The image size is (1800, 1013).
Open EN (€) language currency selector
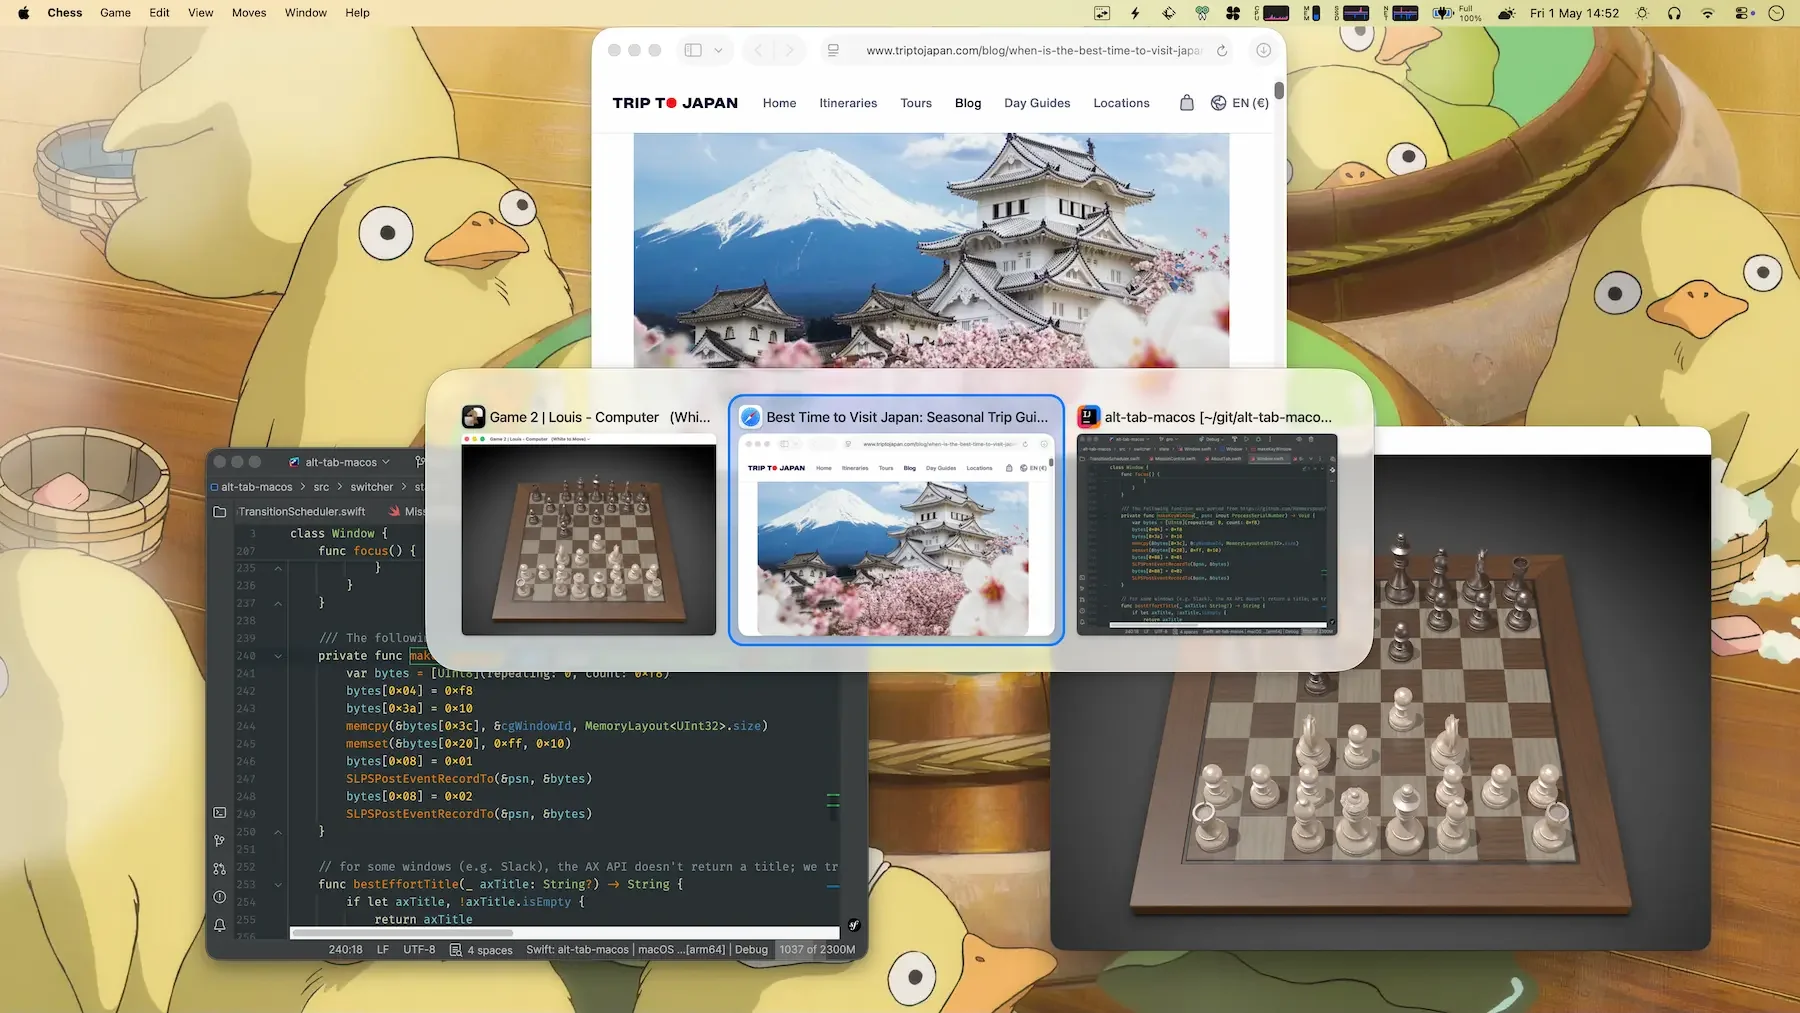(x=1240, y=102)
